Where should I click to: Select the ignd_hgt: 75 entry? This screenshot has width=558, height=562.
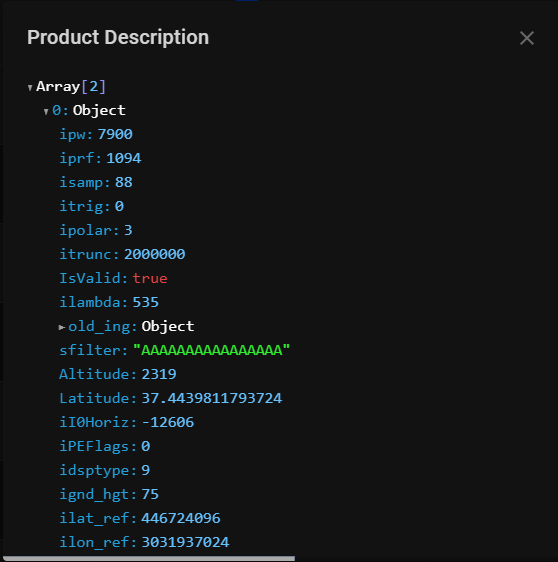pos(109,495)
